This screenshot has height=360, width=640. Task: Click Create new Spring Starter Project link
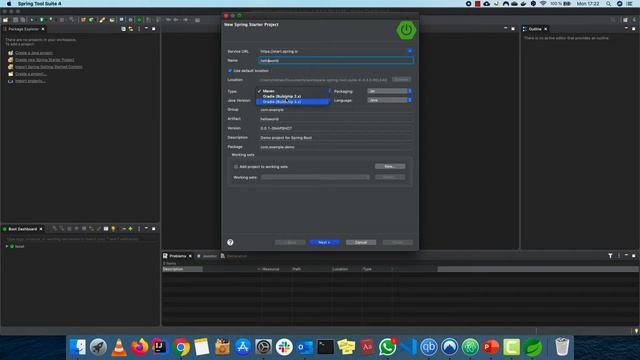point(44,60)
